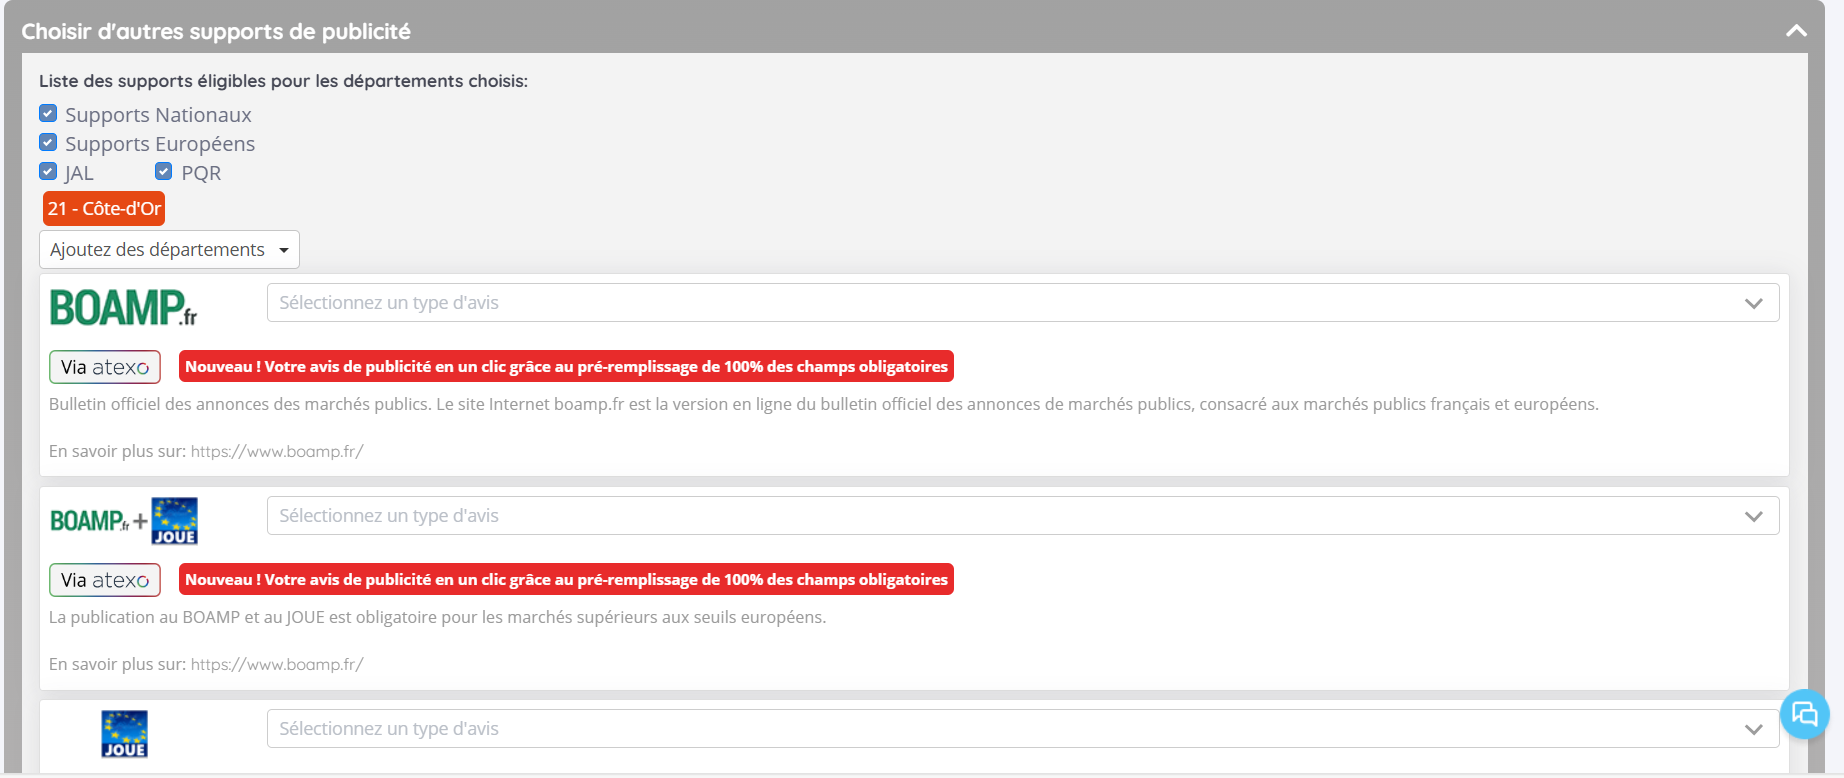Image resolution: width=1844 pixels, height=778 pixels.
Task: Click the standalone JOUE flag logo
Action: click(124, 734)
